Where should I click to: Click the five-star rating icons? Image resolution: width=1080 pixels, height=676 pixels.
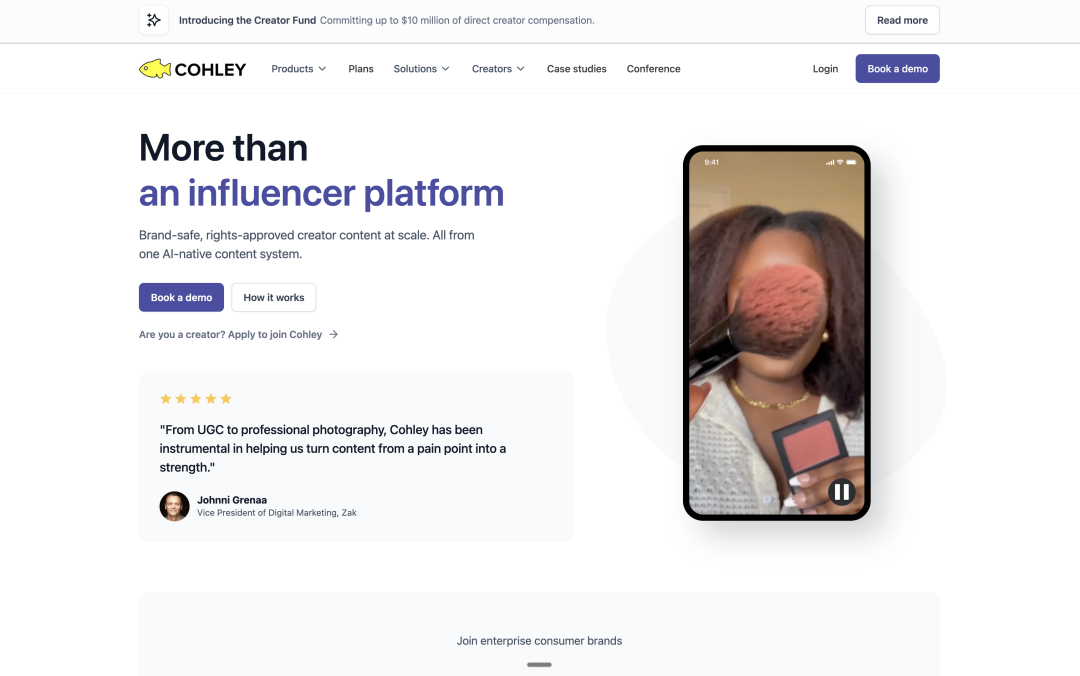(196, 398)
